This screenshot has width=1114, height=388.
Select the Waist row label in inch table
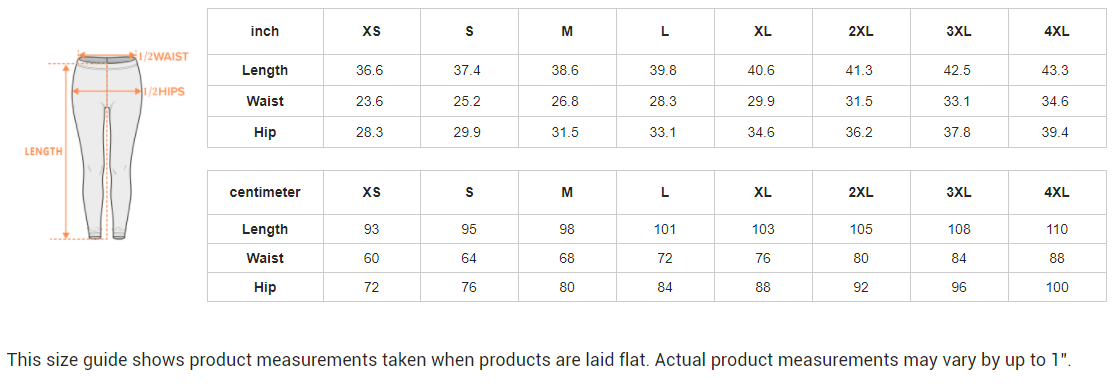265,102
